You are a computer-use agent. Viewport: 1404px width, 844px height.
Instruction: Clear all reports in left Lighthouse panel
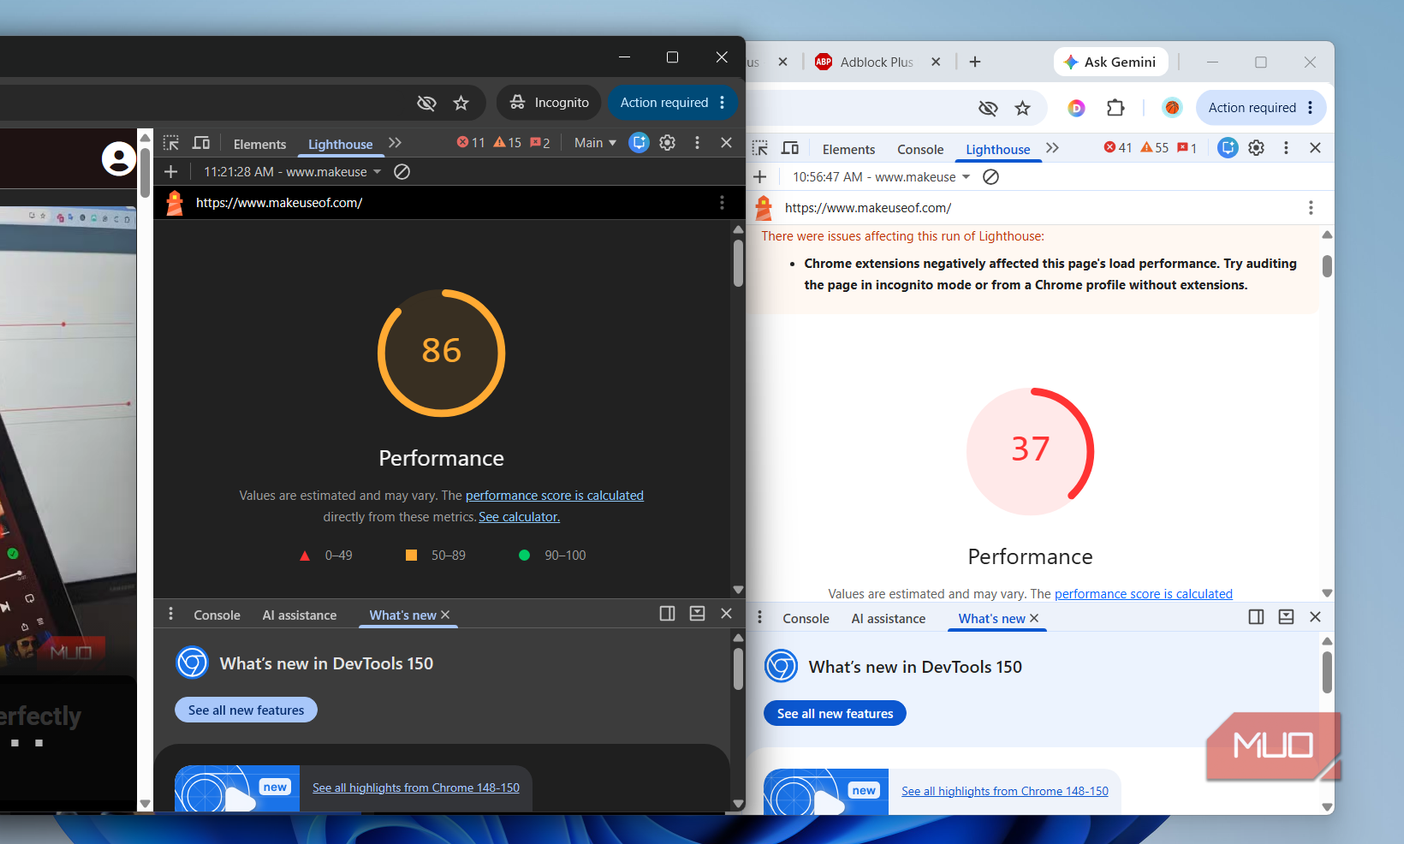[x=402, y=172]
